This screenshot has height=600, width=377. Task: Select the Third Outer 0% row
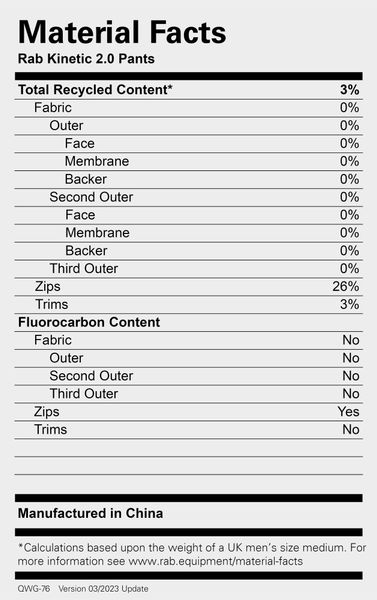189,269
